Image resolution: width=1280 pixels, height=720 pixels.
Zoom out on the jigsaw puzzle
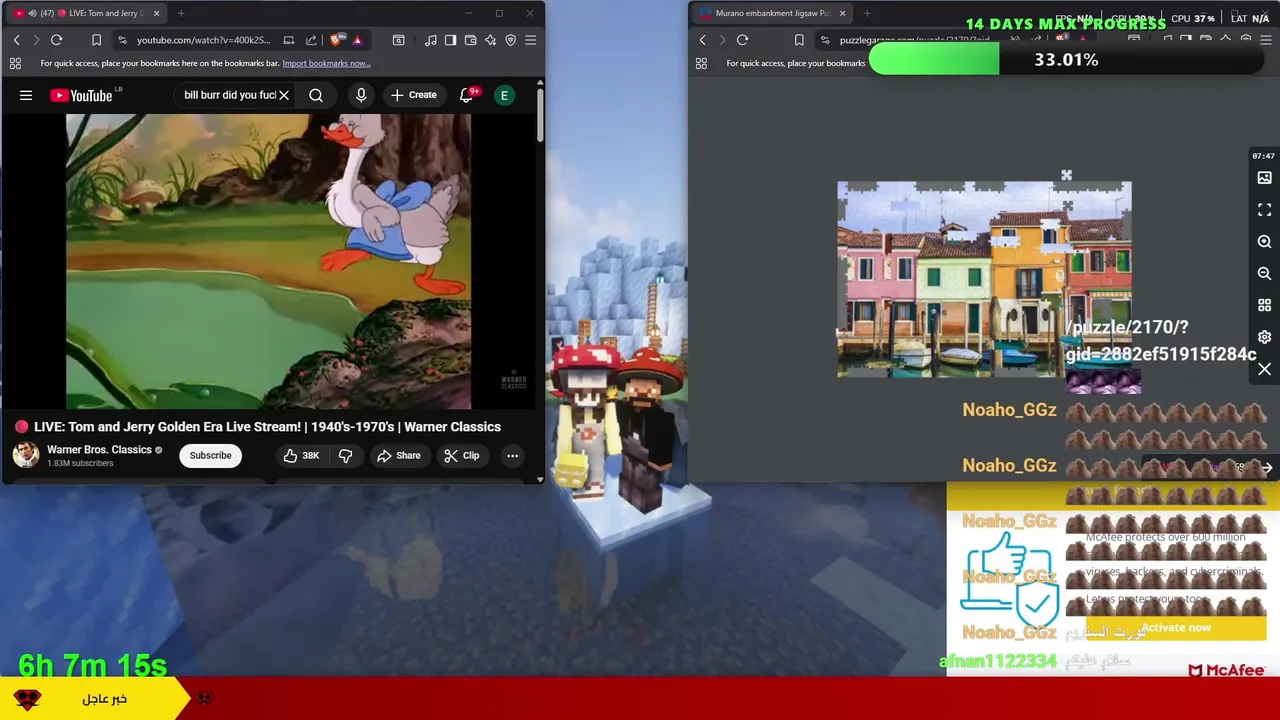click(1264, 273)
